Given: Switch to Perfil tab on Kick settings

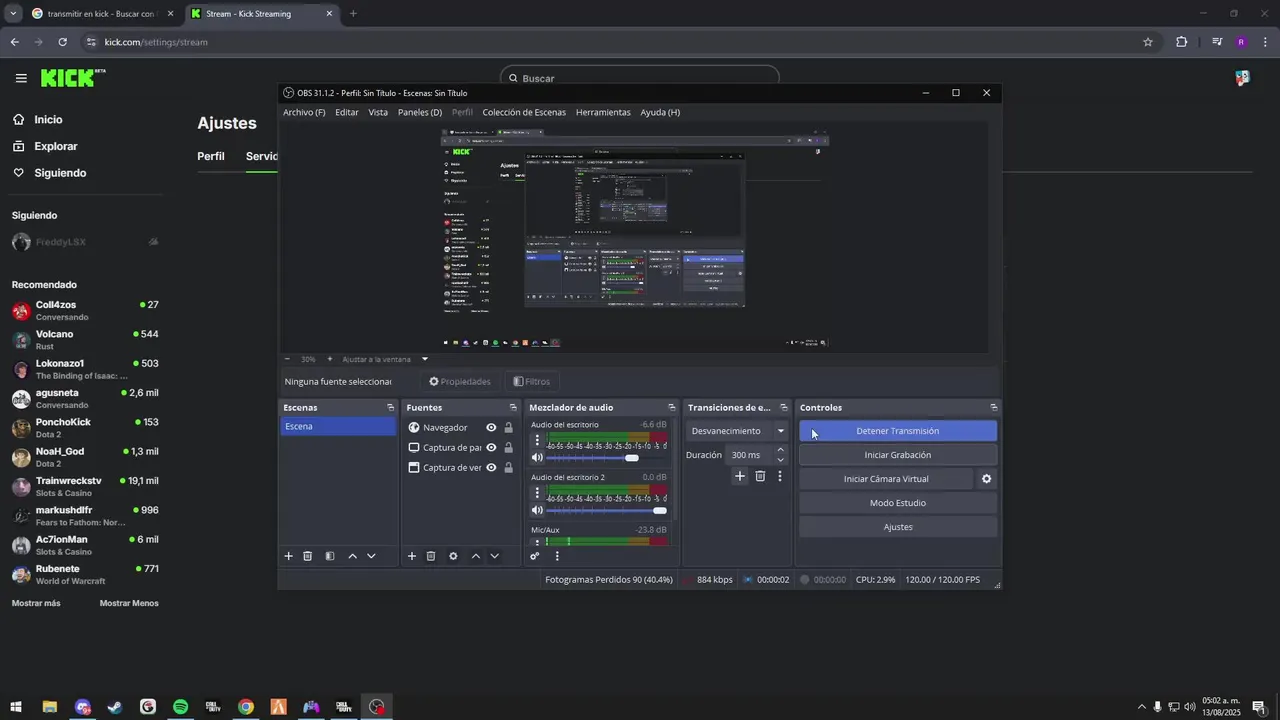Looking at the screenshot, I should pyautogui.click(x=211, y=156).
